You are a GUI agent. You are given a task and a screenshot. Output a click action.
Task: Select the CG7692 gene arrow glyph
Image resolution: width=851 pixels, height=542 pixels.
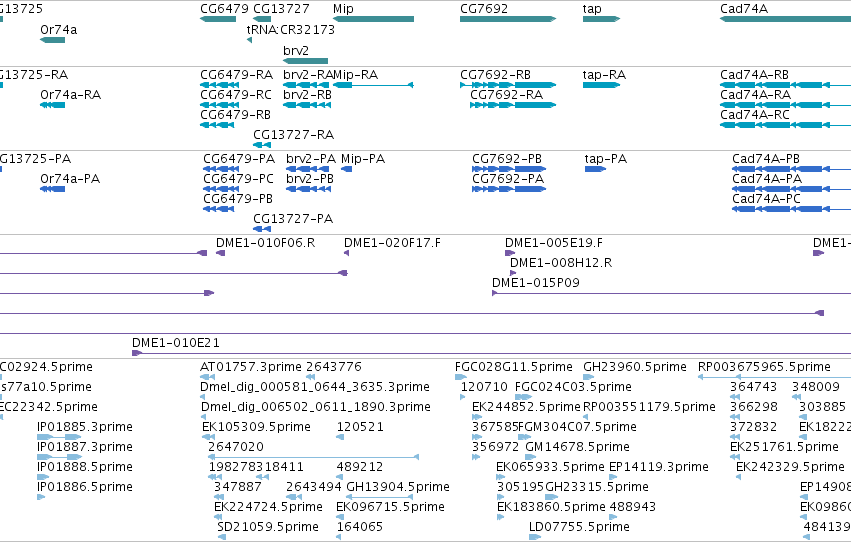point(508,19)
